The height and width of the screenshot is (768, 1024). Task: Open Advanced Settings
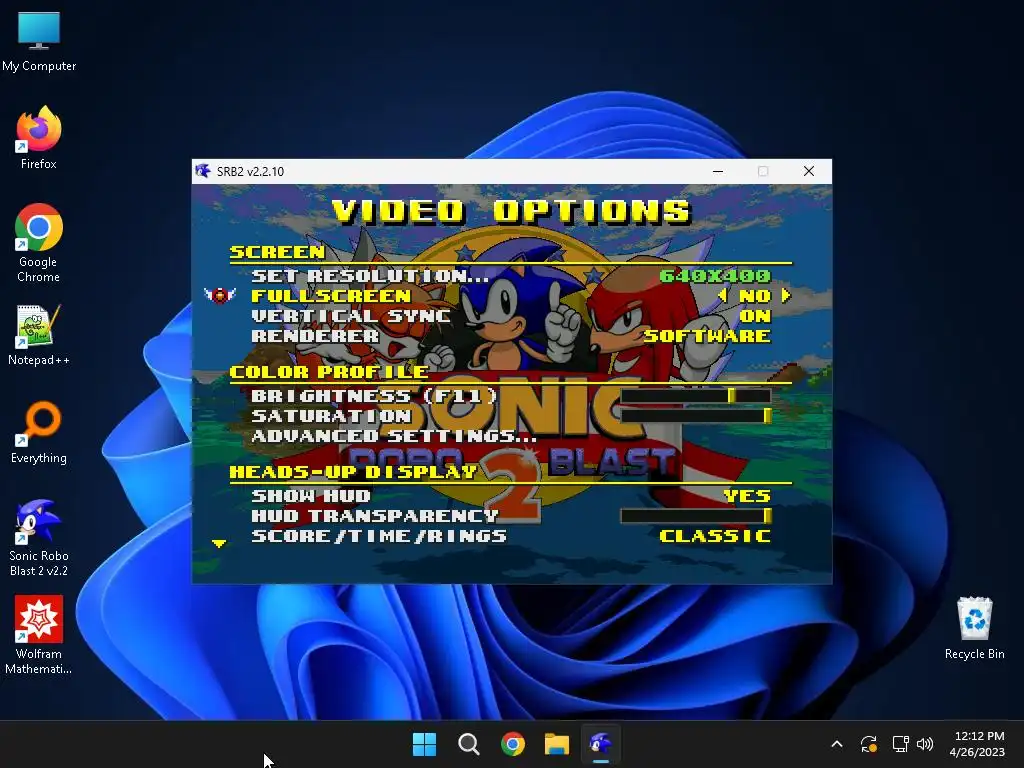(394, 436)
